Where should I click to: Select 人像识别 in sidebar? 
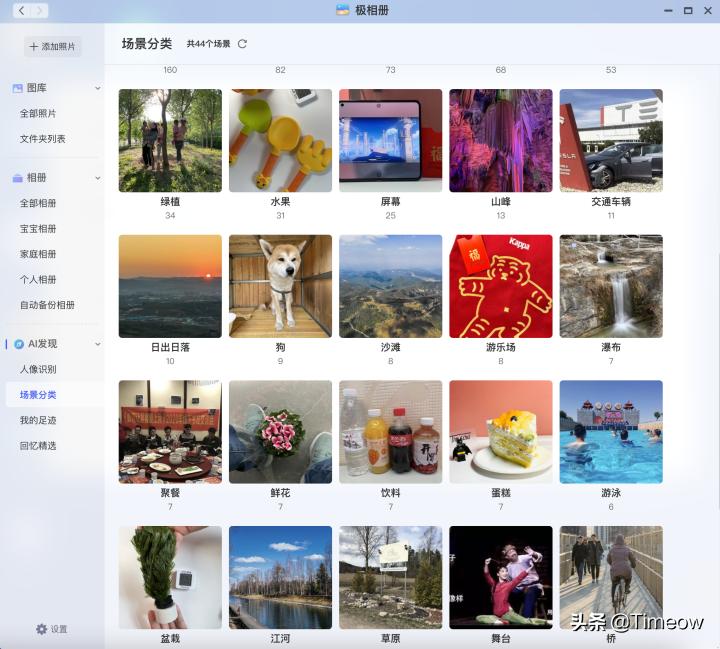pos(38,369)
